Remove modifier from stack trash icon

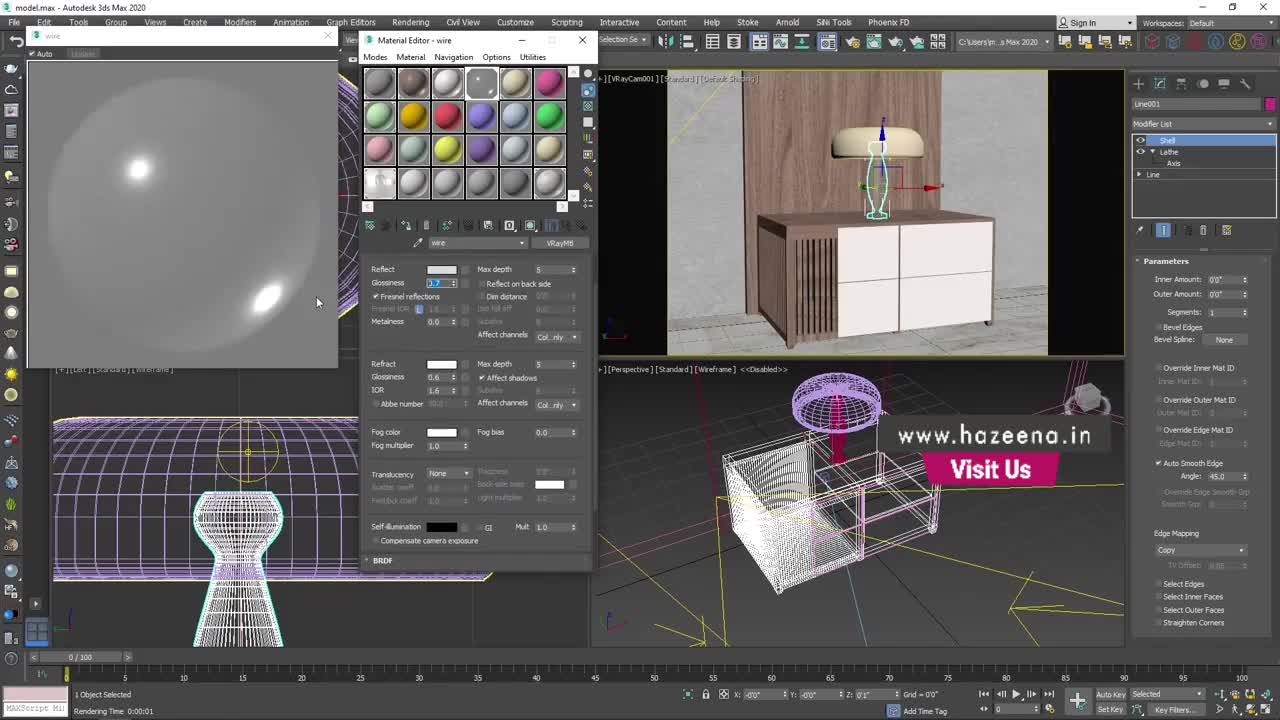point(1203,230)
